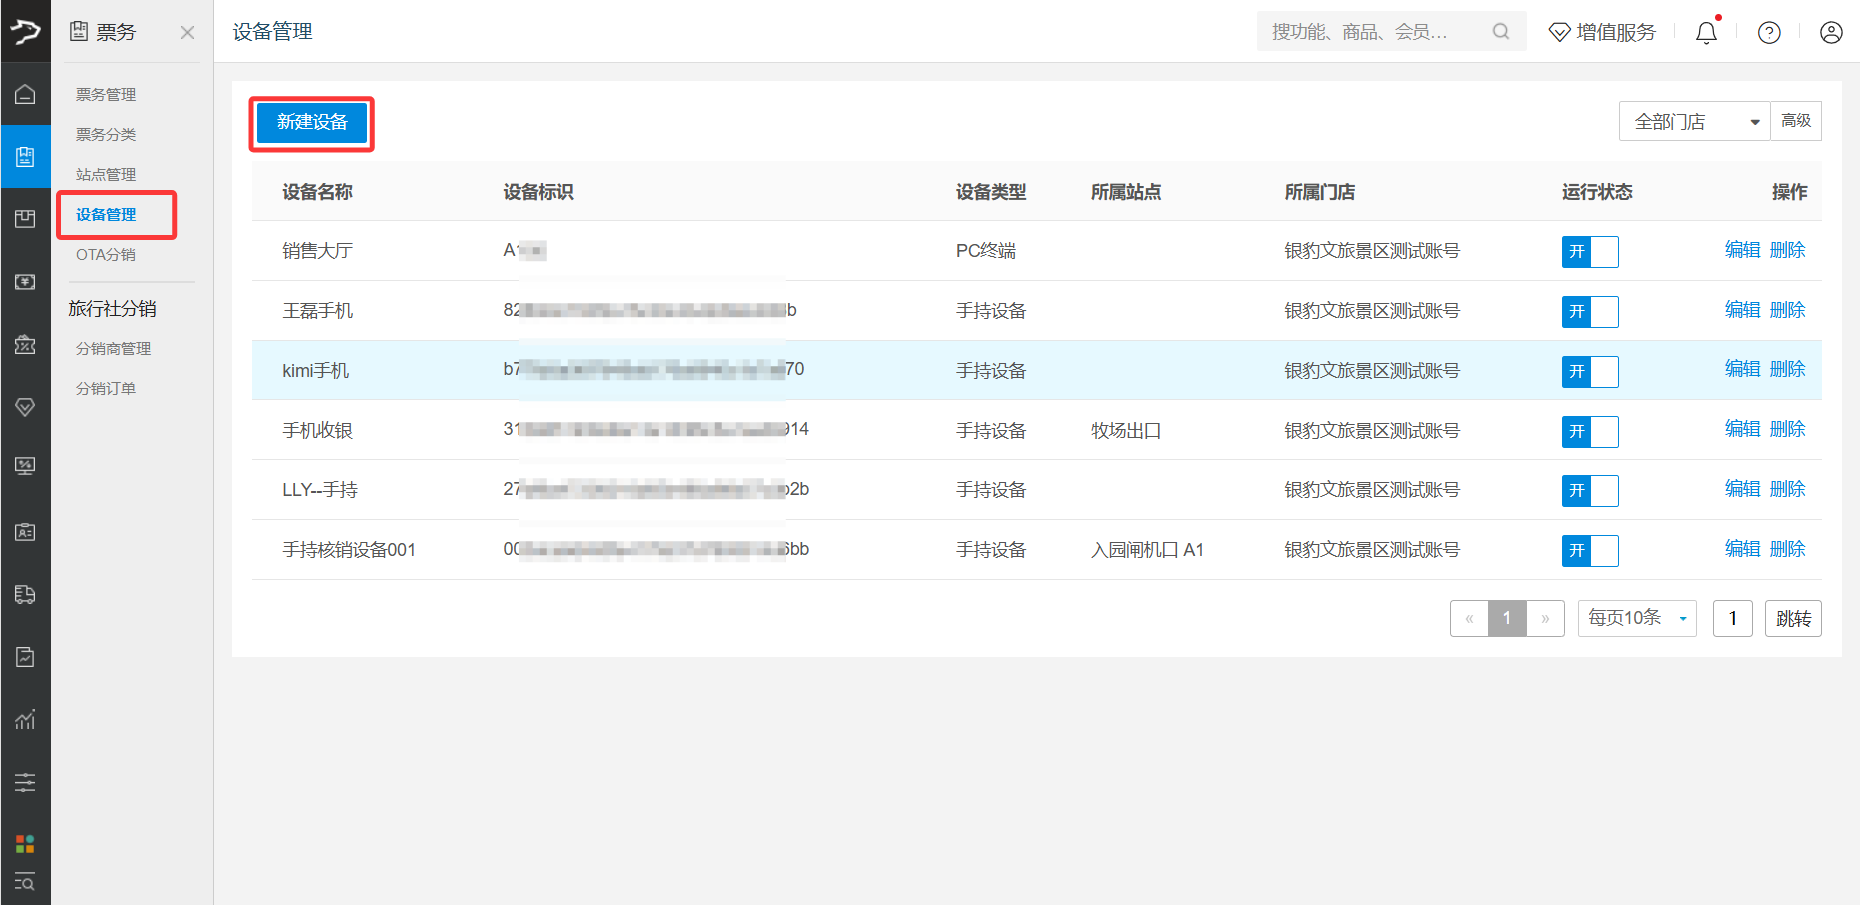Open the notification bell icon
The image size is (1860, 905).
[1706, 32]
